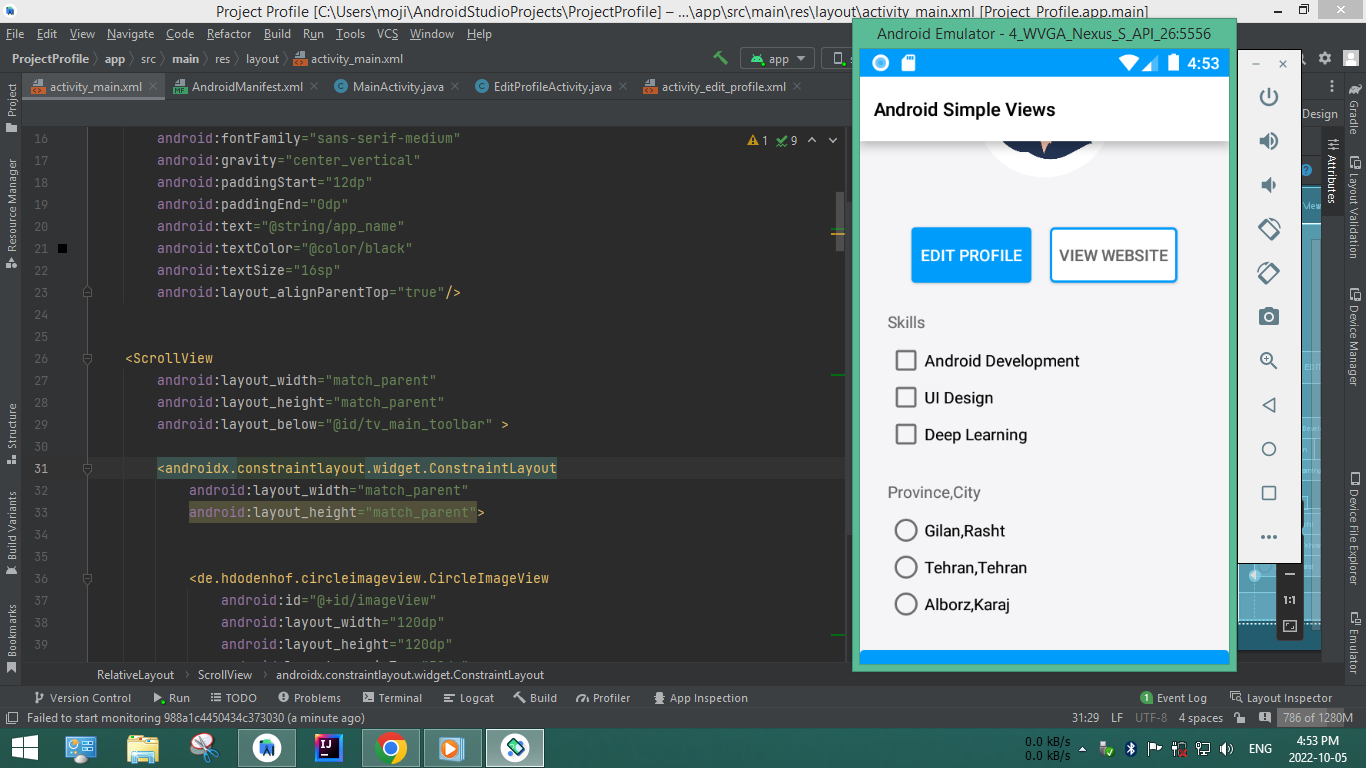The image size is (1366, 768).
Task: Click RelativeLayout in the breadcrumb bar
Action: (135, 675)
